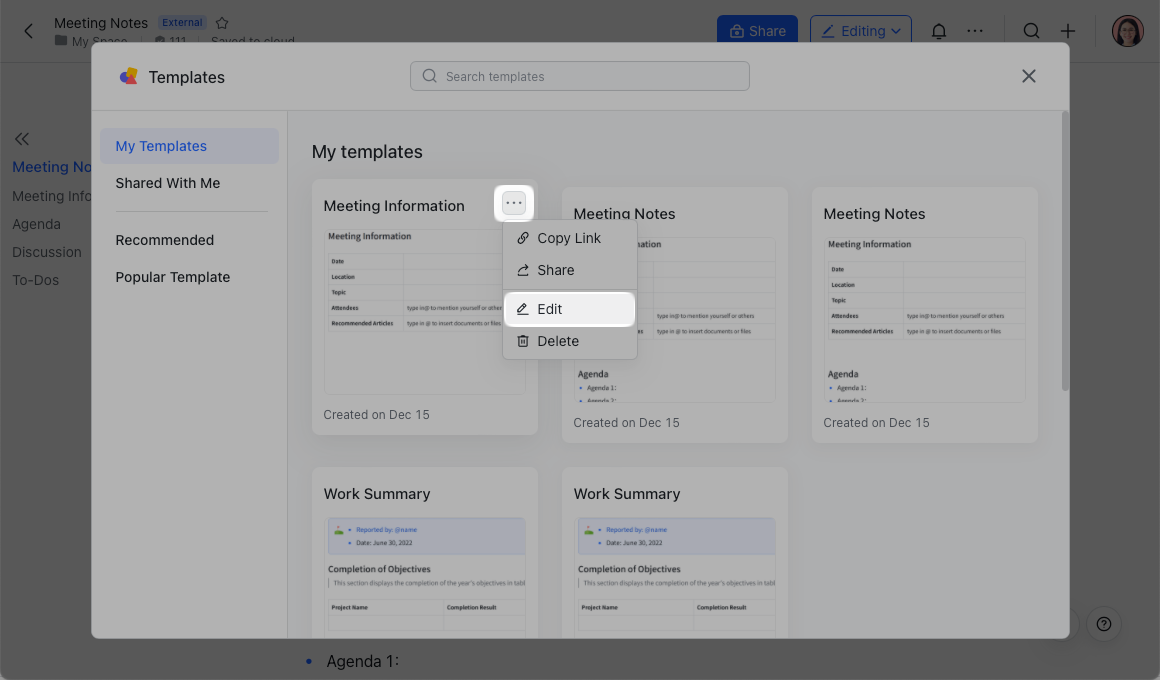Open notifications via the bell icon
This screenshot has height=680, width=1160.
(938, 31)
